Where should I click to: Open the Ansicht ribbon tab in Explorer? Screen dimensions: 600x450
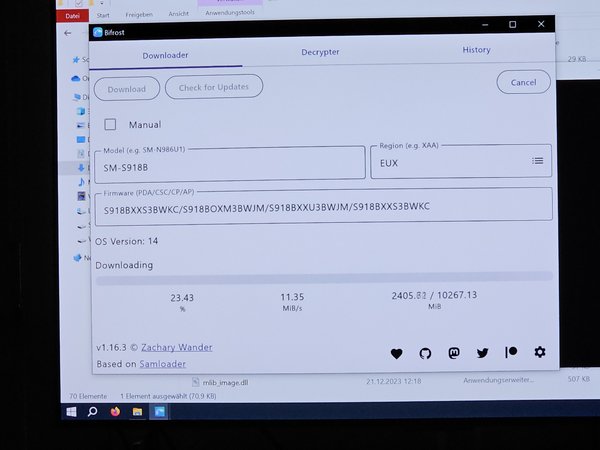[179, 14]
